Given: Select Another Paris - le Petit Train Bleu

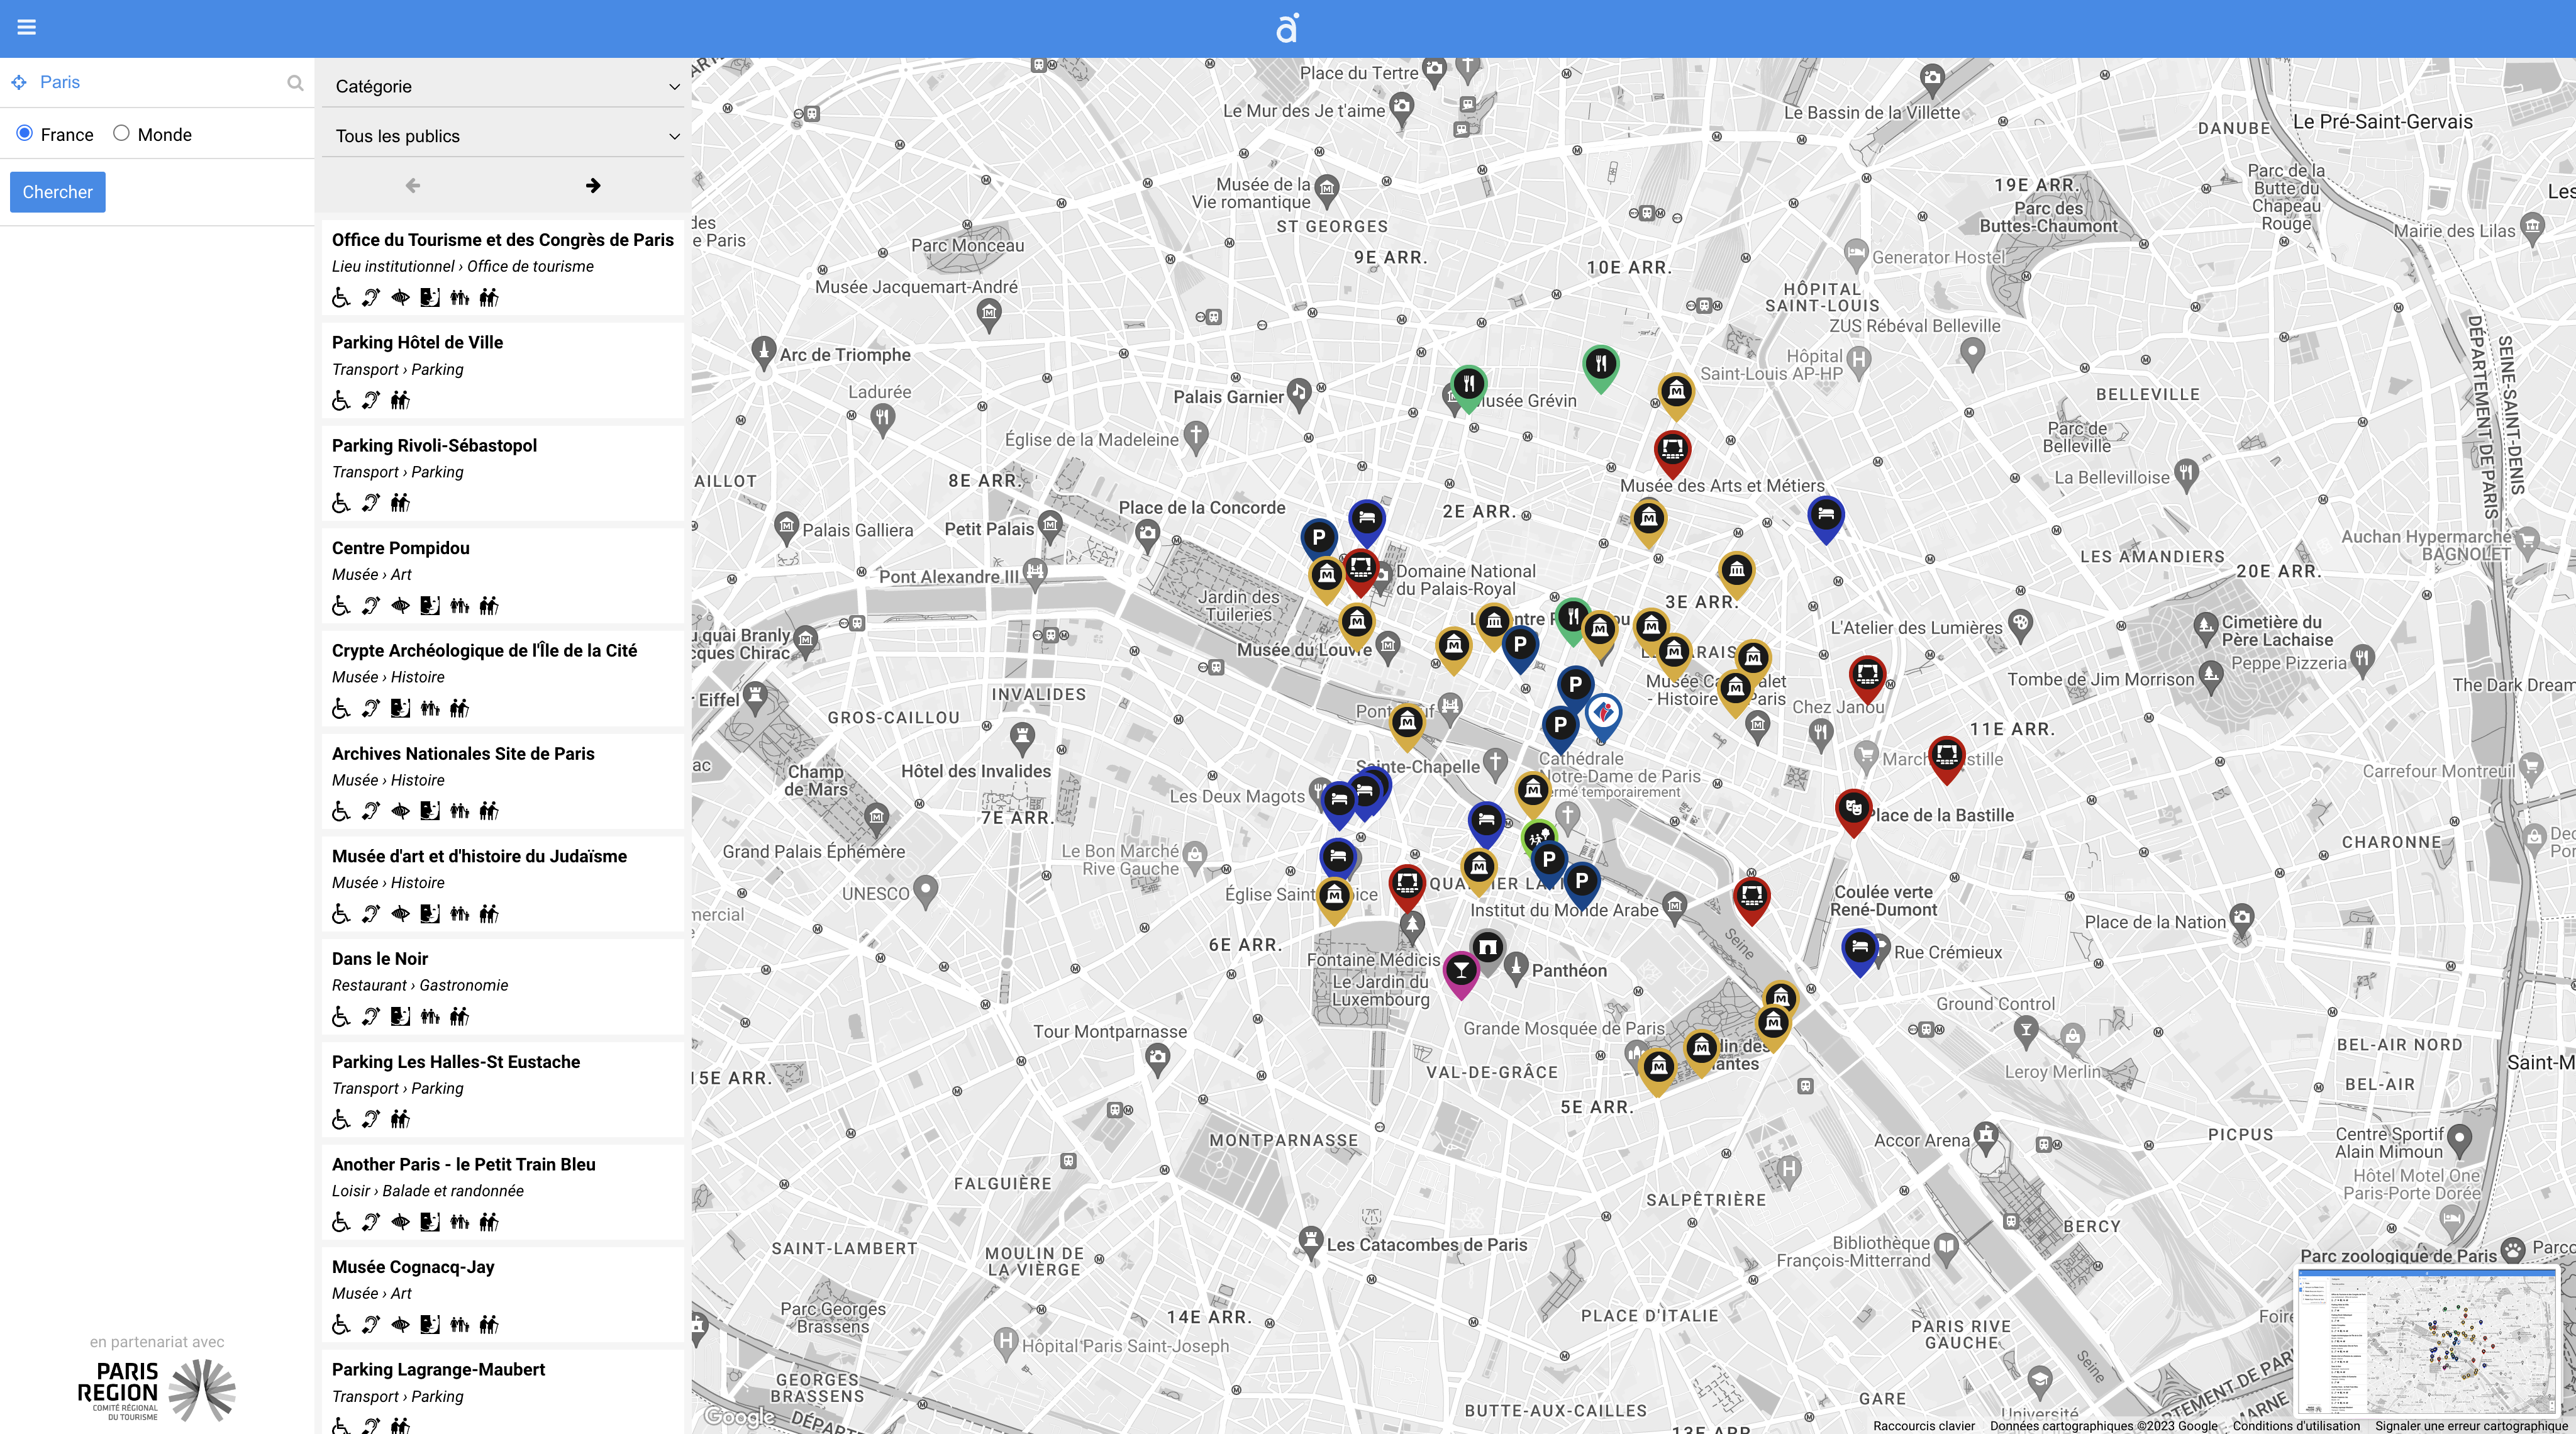Looking at the screenshot, I should click(x=503, y=1192).
